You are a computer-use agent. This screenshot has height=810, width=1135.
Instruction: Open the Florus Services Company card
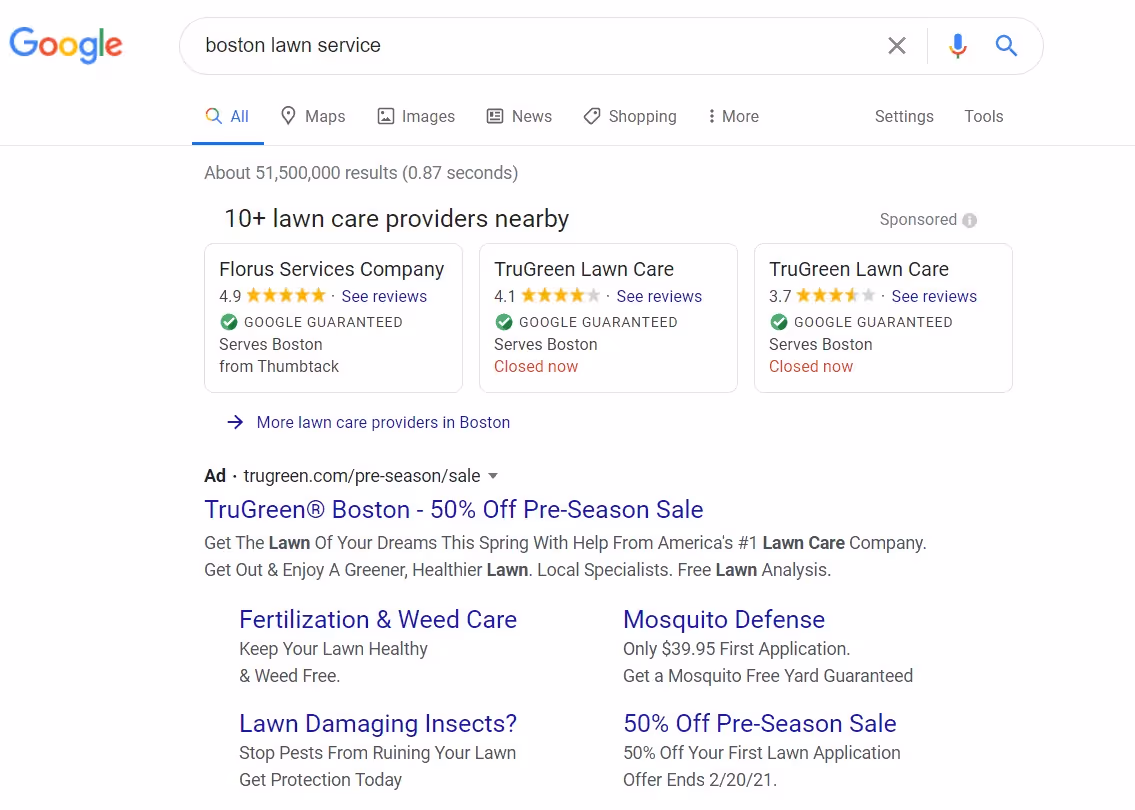click(333, 318)
